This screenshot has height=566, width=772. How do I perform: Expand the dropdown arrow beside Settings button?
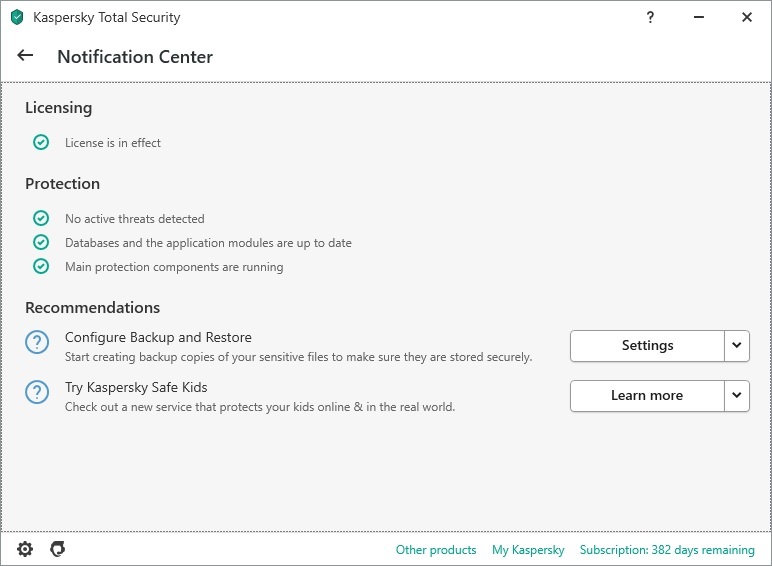point(737,346)
